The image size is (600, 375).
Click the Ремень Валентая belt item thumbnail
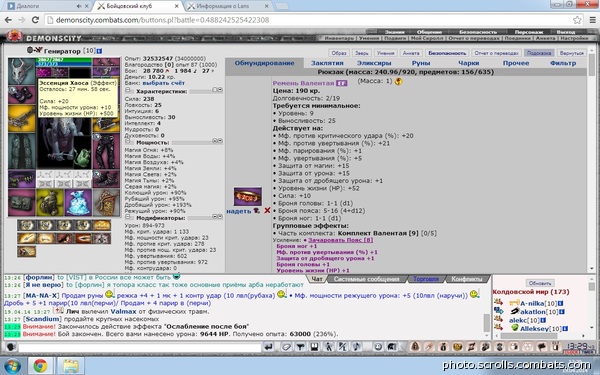(248, 197)
